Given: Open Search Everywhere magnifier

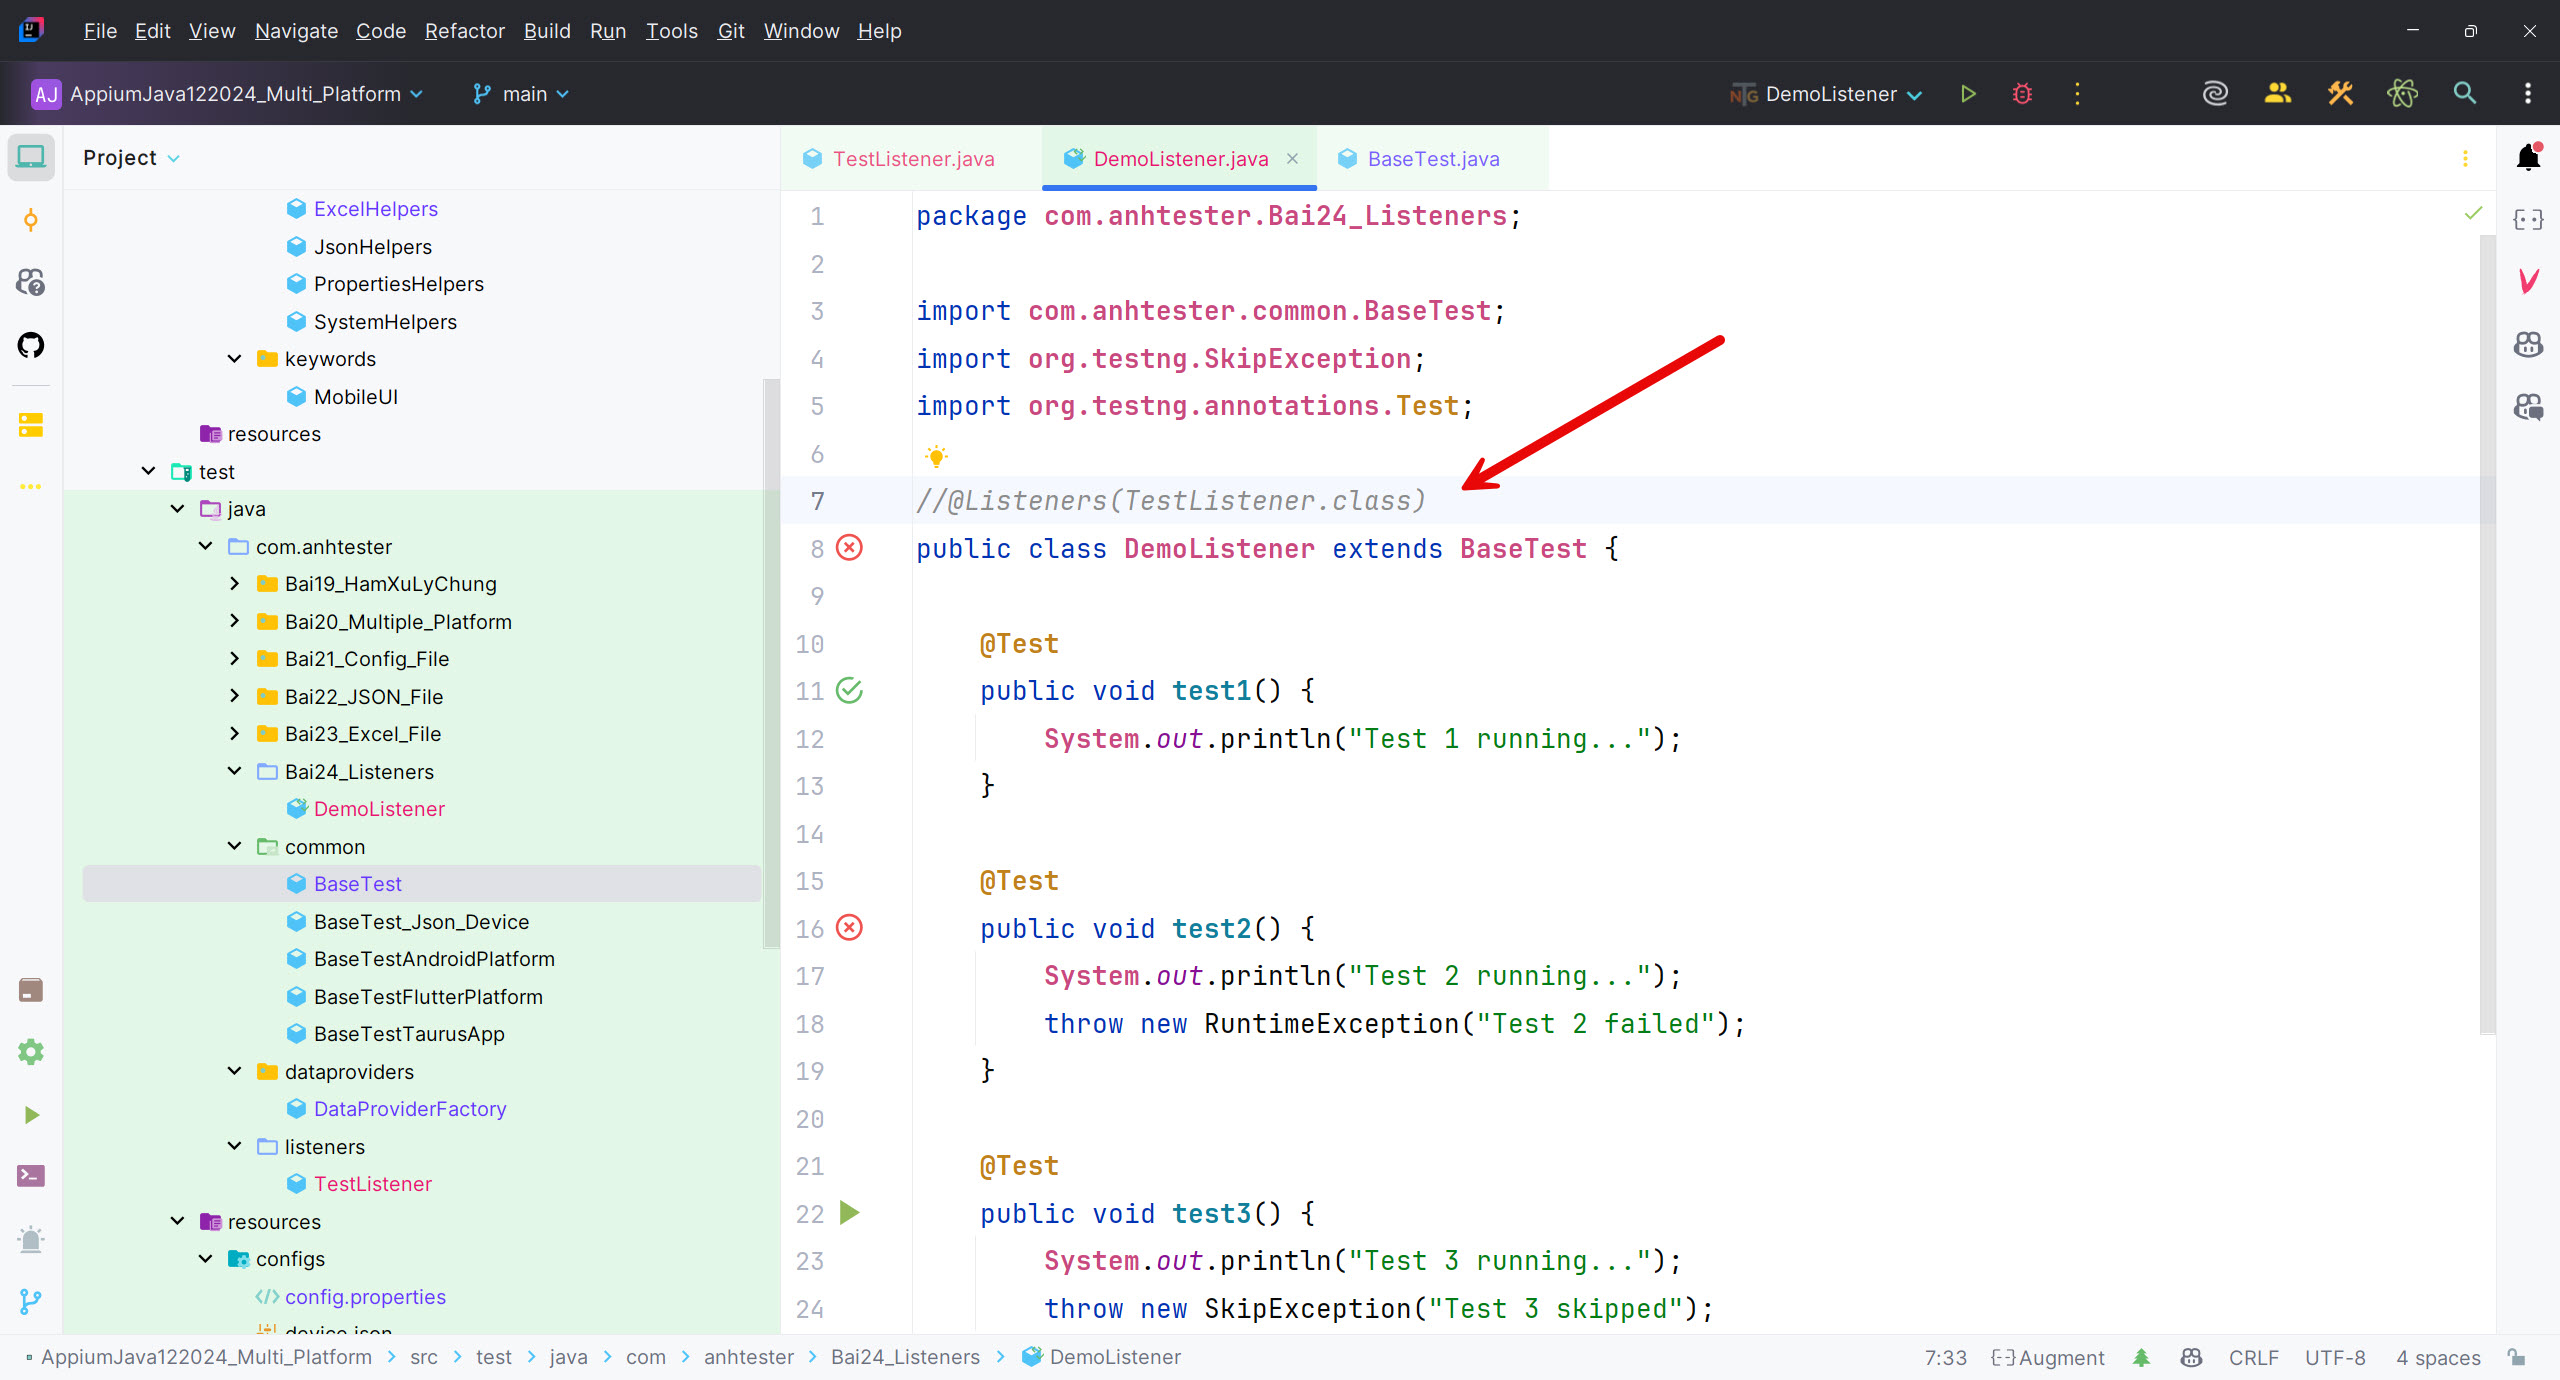Looking at the screenshot, I should (x=2465, y=94).
